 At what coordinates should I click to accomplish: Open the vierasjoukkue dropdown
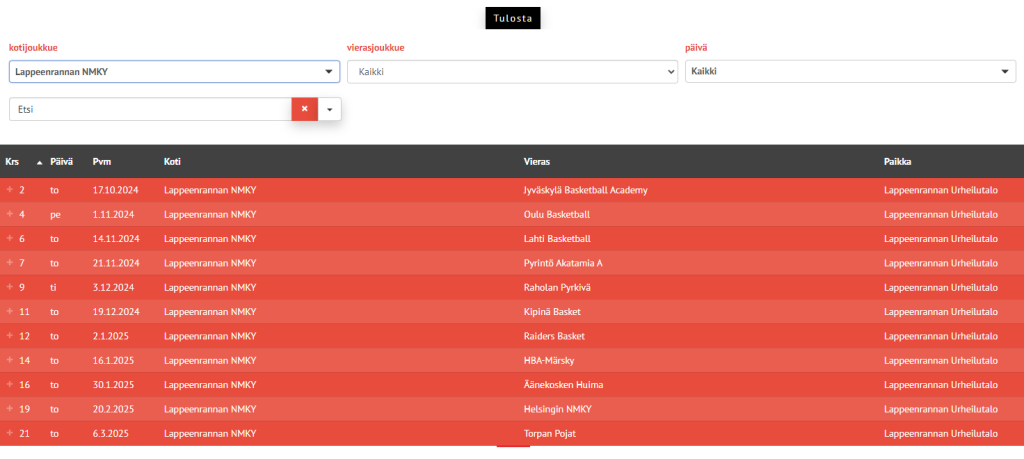coord(513,72)
